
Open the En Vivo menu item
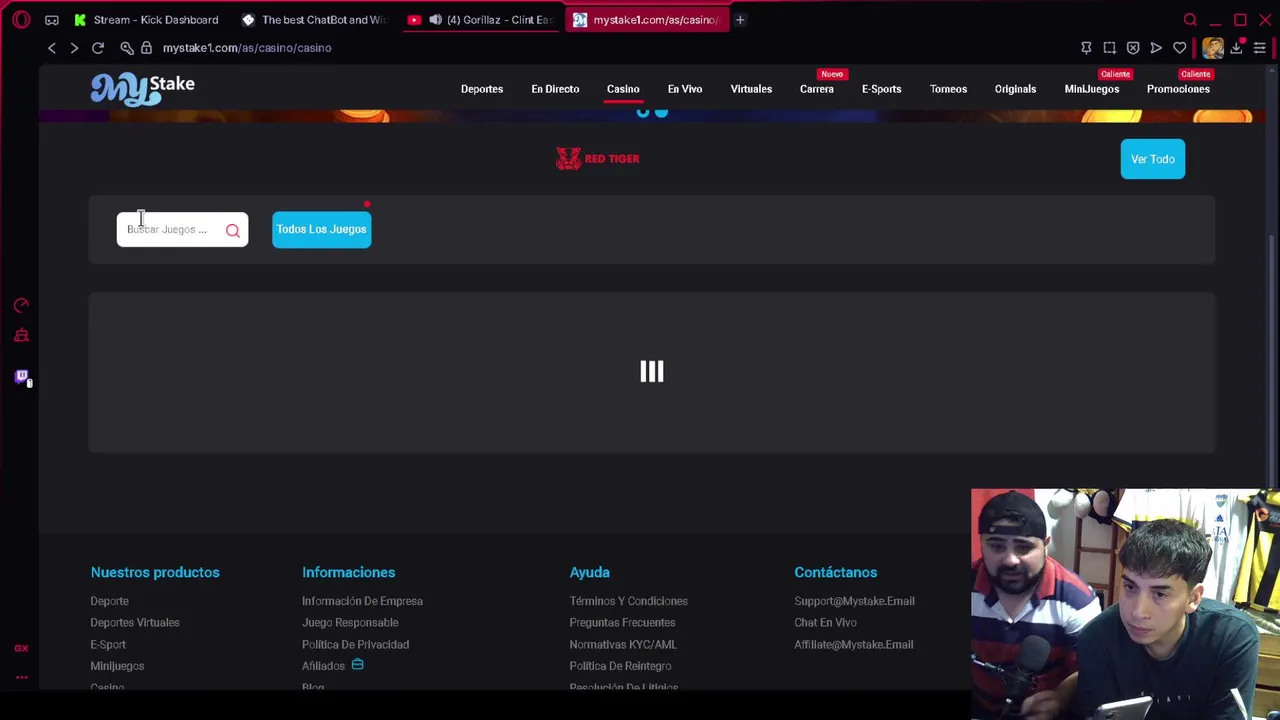pos(685,89)
